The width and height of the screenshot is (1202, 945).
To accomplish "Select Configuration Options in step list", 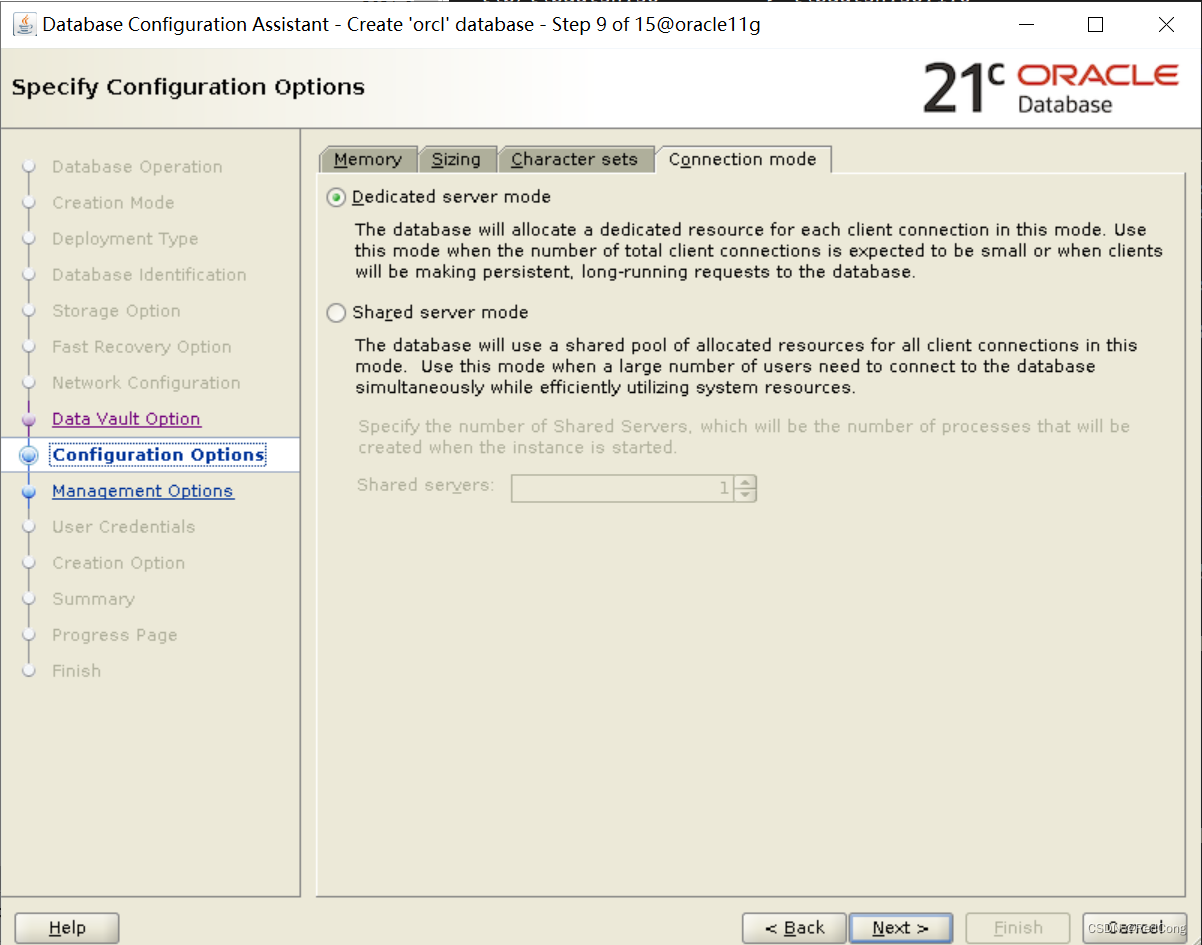I will pyautogui.click(x=159, y=455).
